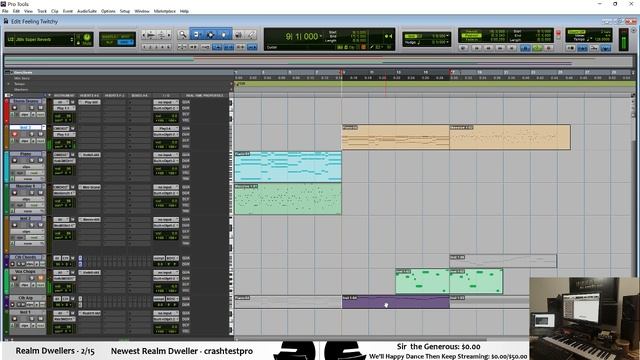
Task: Select the Massive 1 track name
Action: click(x=25, y=186)
